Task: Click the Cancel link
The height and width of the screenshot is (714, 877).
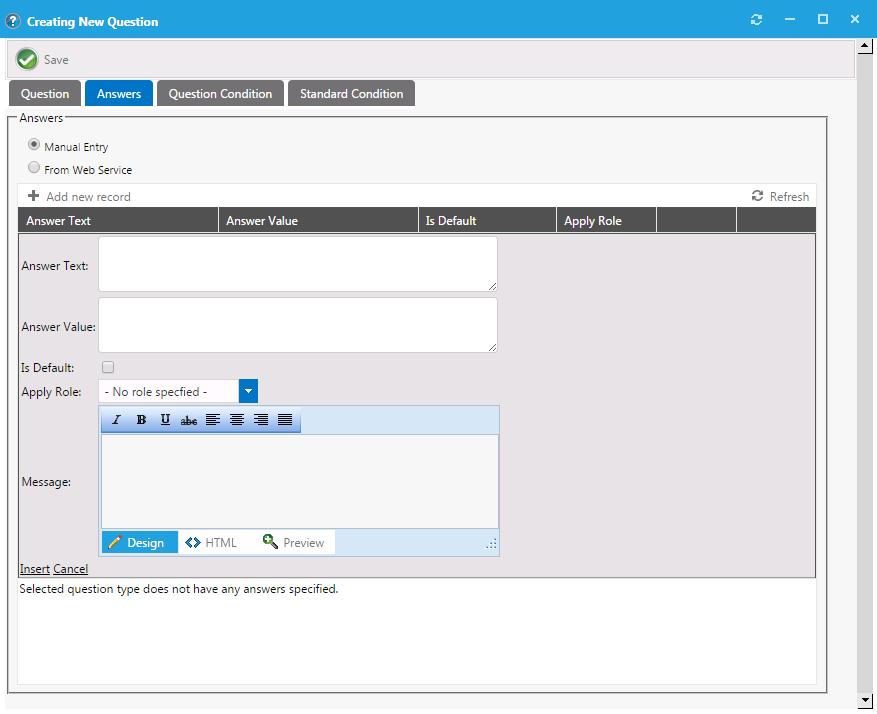Action: tap(70, 569)
